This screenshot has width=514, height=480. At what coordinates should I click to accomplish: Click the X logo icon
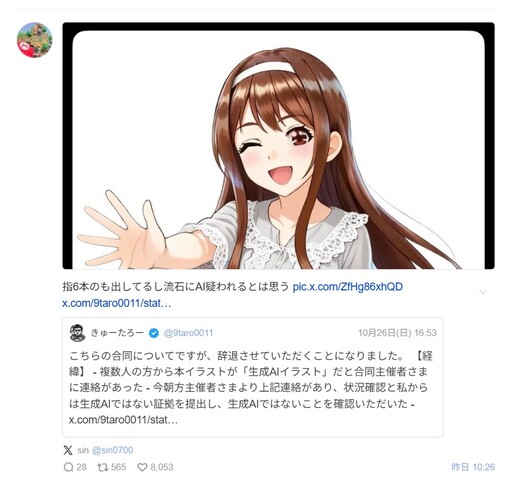click(68, 450)
